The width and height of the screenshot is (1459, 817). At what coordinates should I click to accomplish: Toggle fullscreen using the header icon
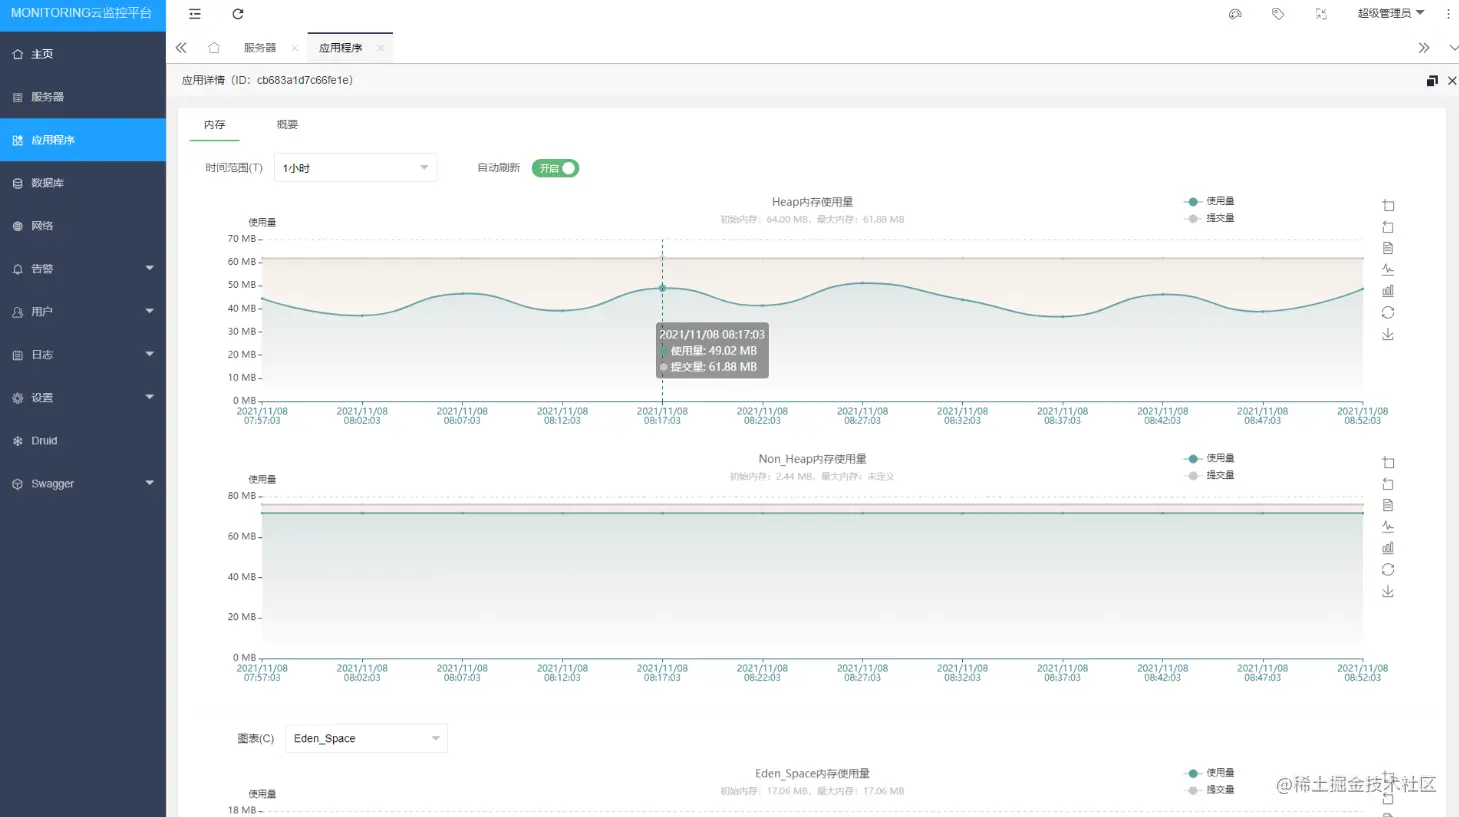1321,14
